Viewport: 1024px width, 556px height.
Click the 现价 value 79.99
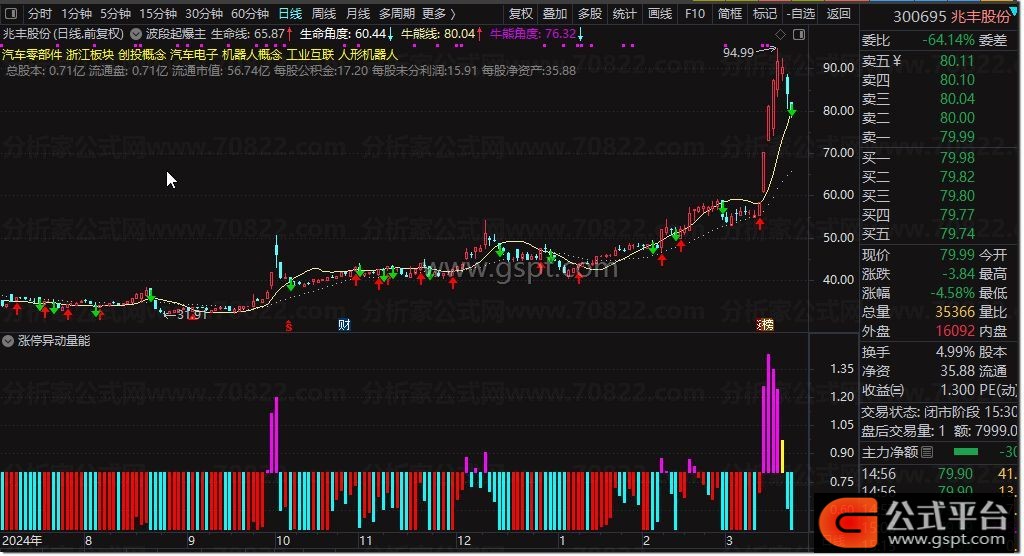pyautogui.click(x=957, y=254)
